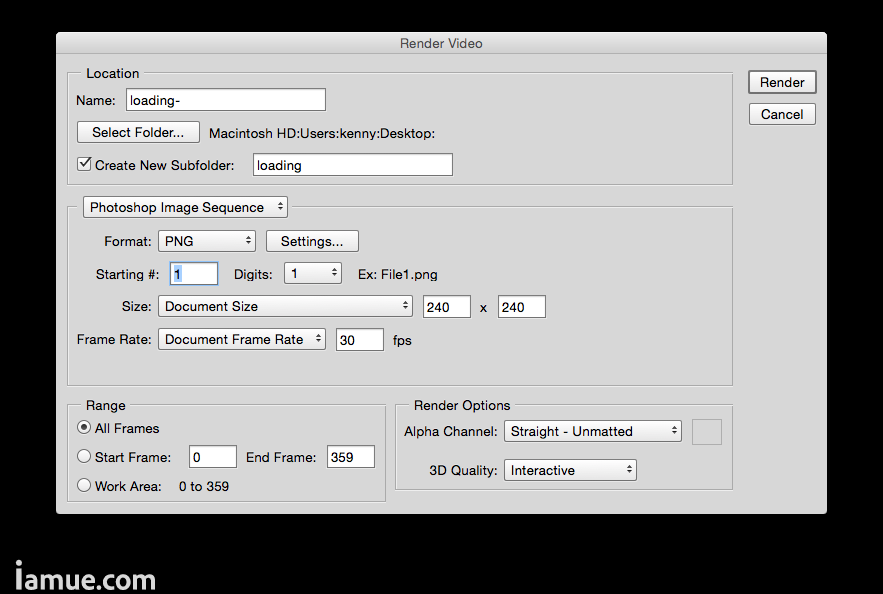Open the Photoshop Image Sequence dropdown
883x594 pixels.
click(185, 207)
